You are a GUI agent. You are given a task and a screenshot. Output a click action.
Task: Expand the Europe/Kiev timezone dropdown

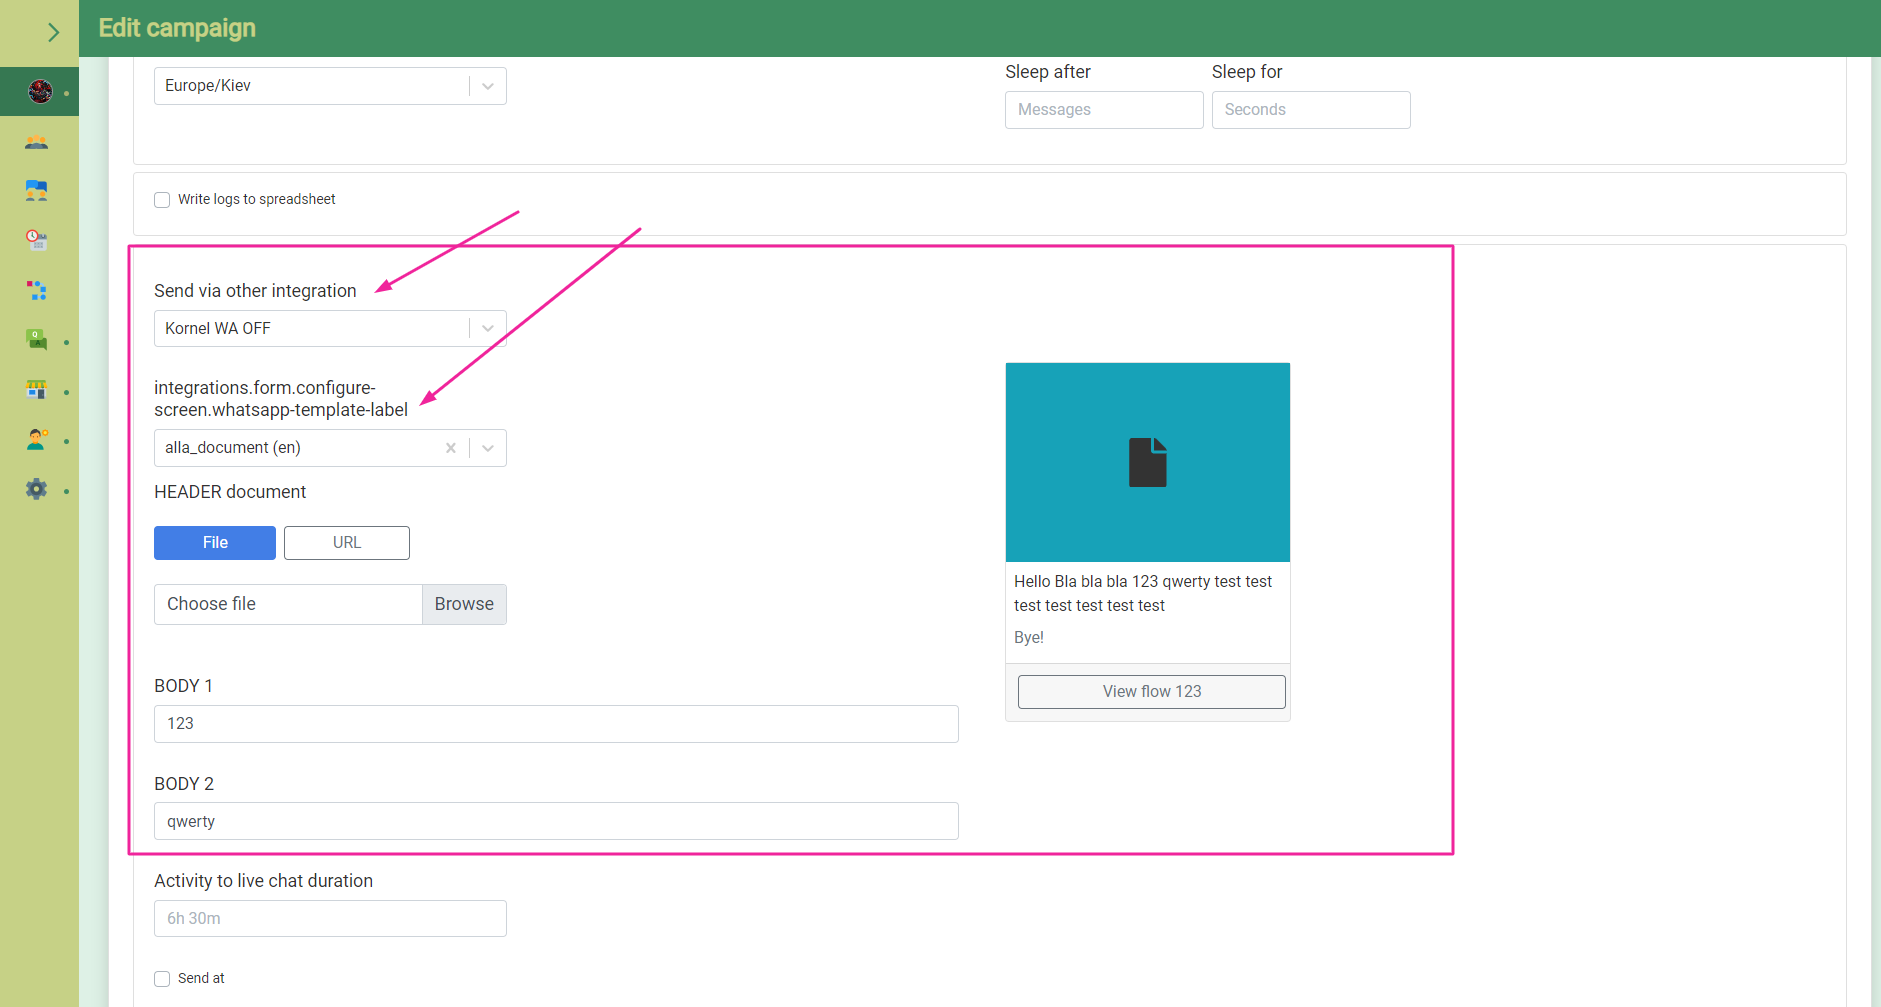click(488, 86)
